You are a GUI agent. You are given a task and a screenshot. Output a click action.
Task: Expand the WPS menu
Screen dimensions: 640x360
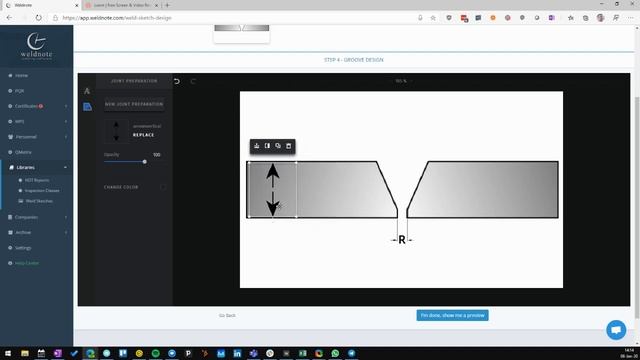(x=37, y=122)
